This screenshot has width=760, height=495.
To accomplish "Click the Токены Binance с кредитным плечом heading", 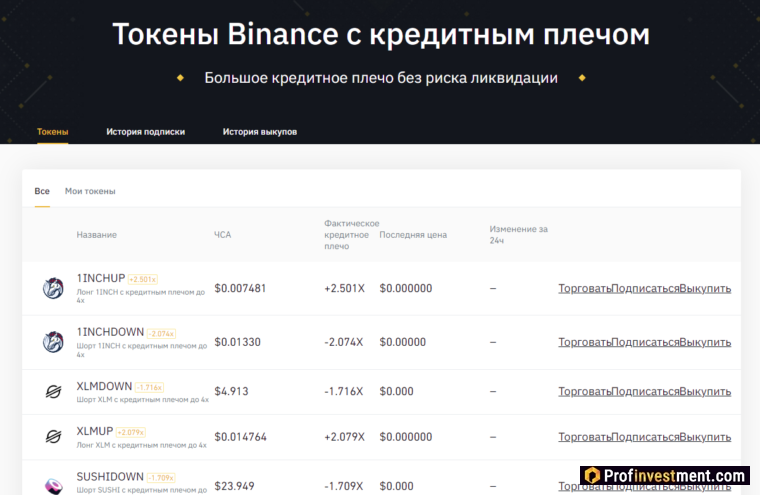I will 380,34.
